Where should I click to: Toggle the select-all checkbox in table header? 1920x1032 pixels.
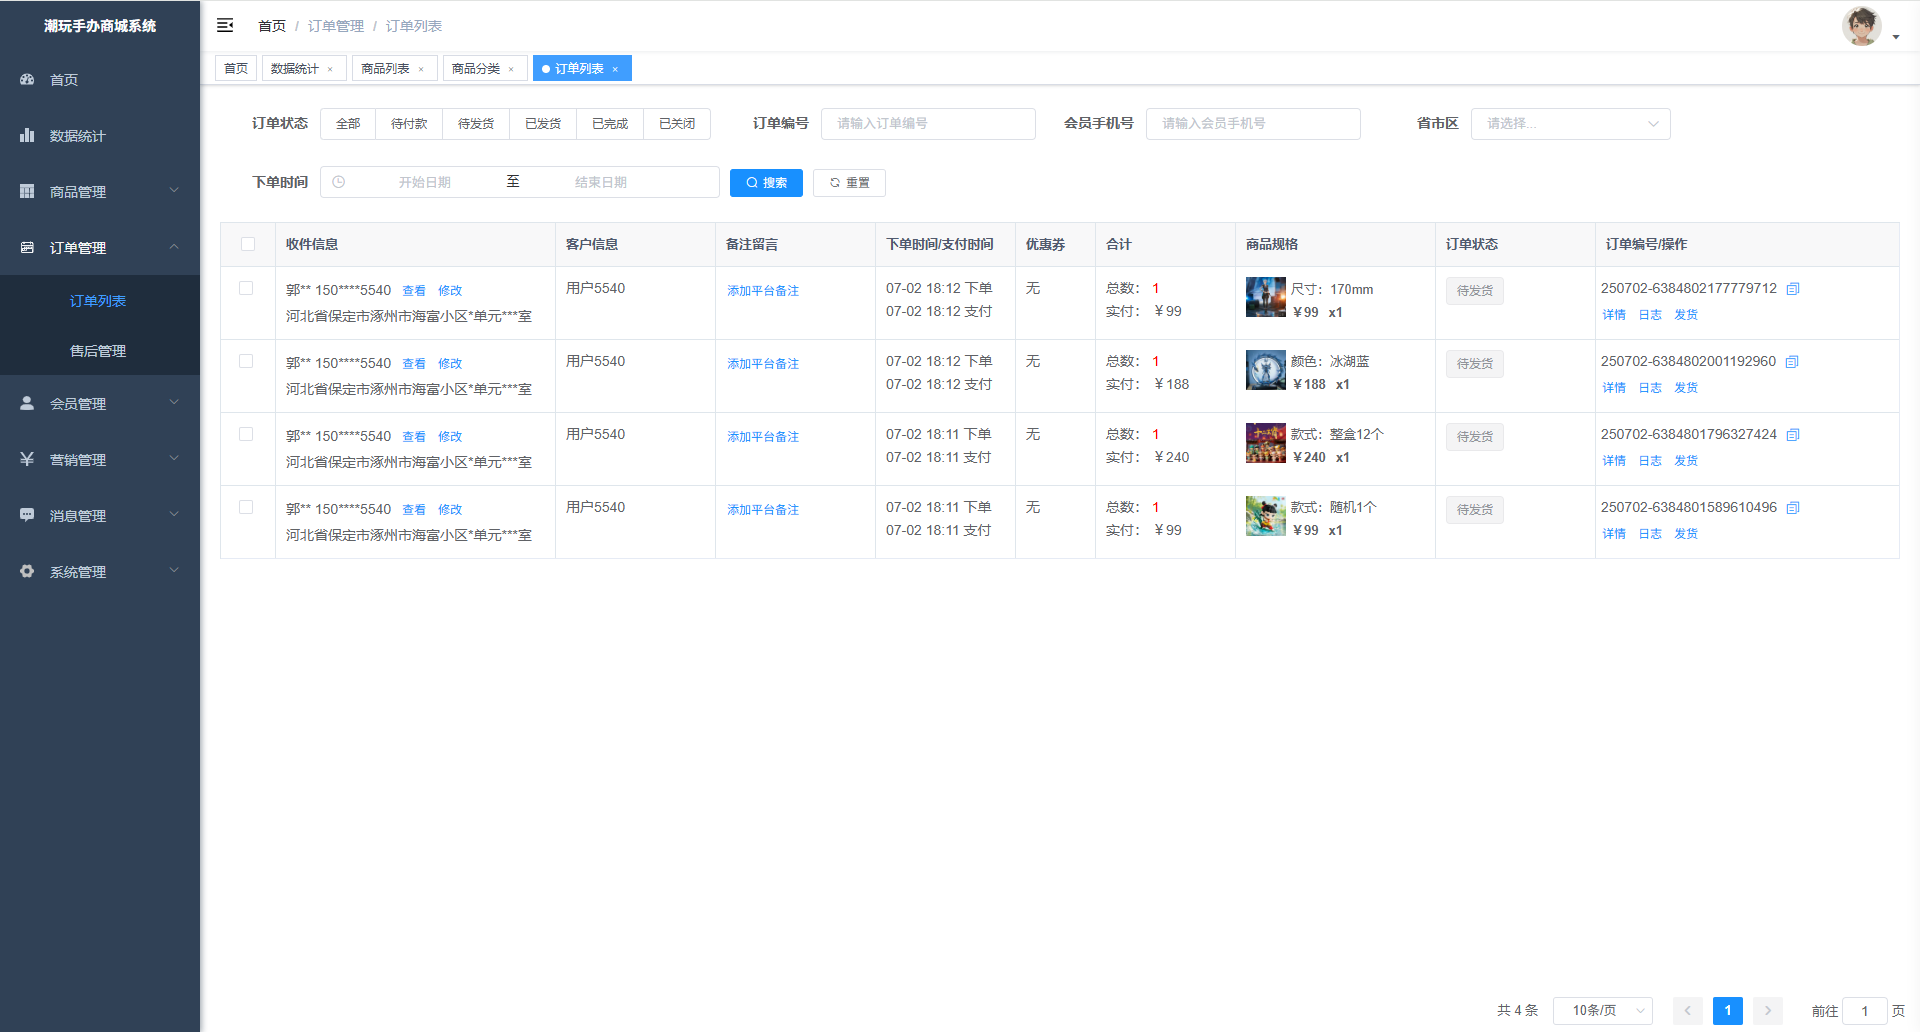(x=248, y=244)
